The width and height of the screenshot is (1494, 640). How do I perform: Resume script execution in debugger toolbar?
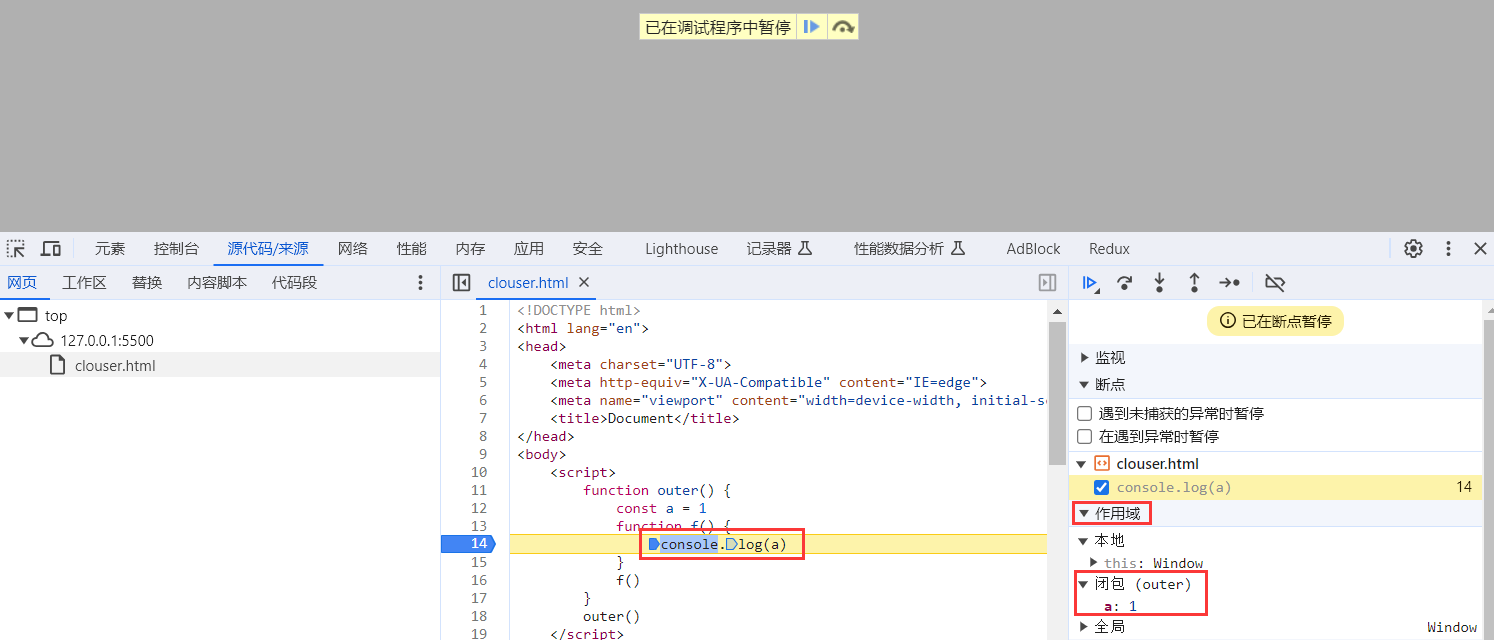1090,283
